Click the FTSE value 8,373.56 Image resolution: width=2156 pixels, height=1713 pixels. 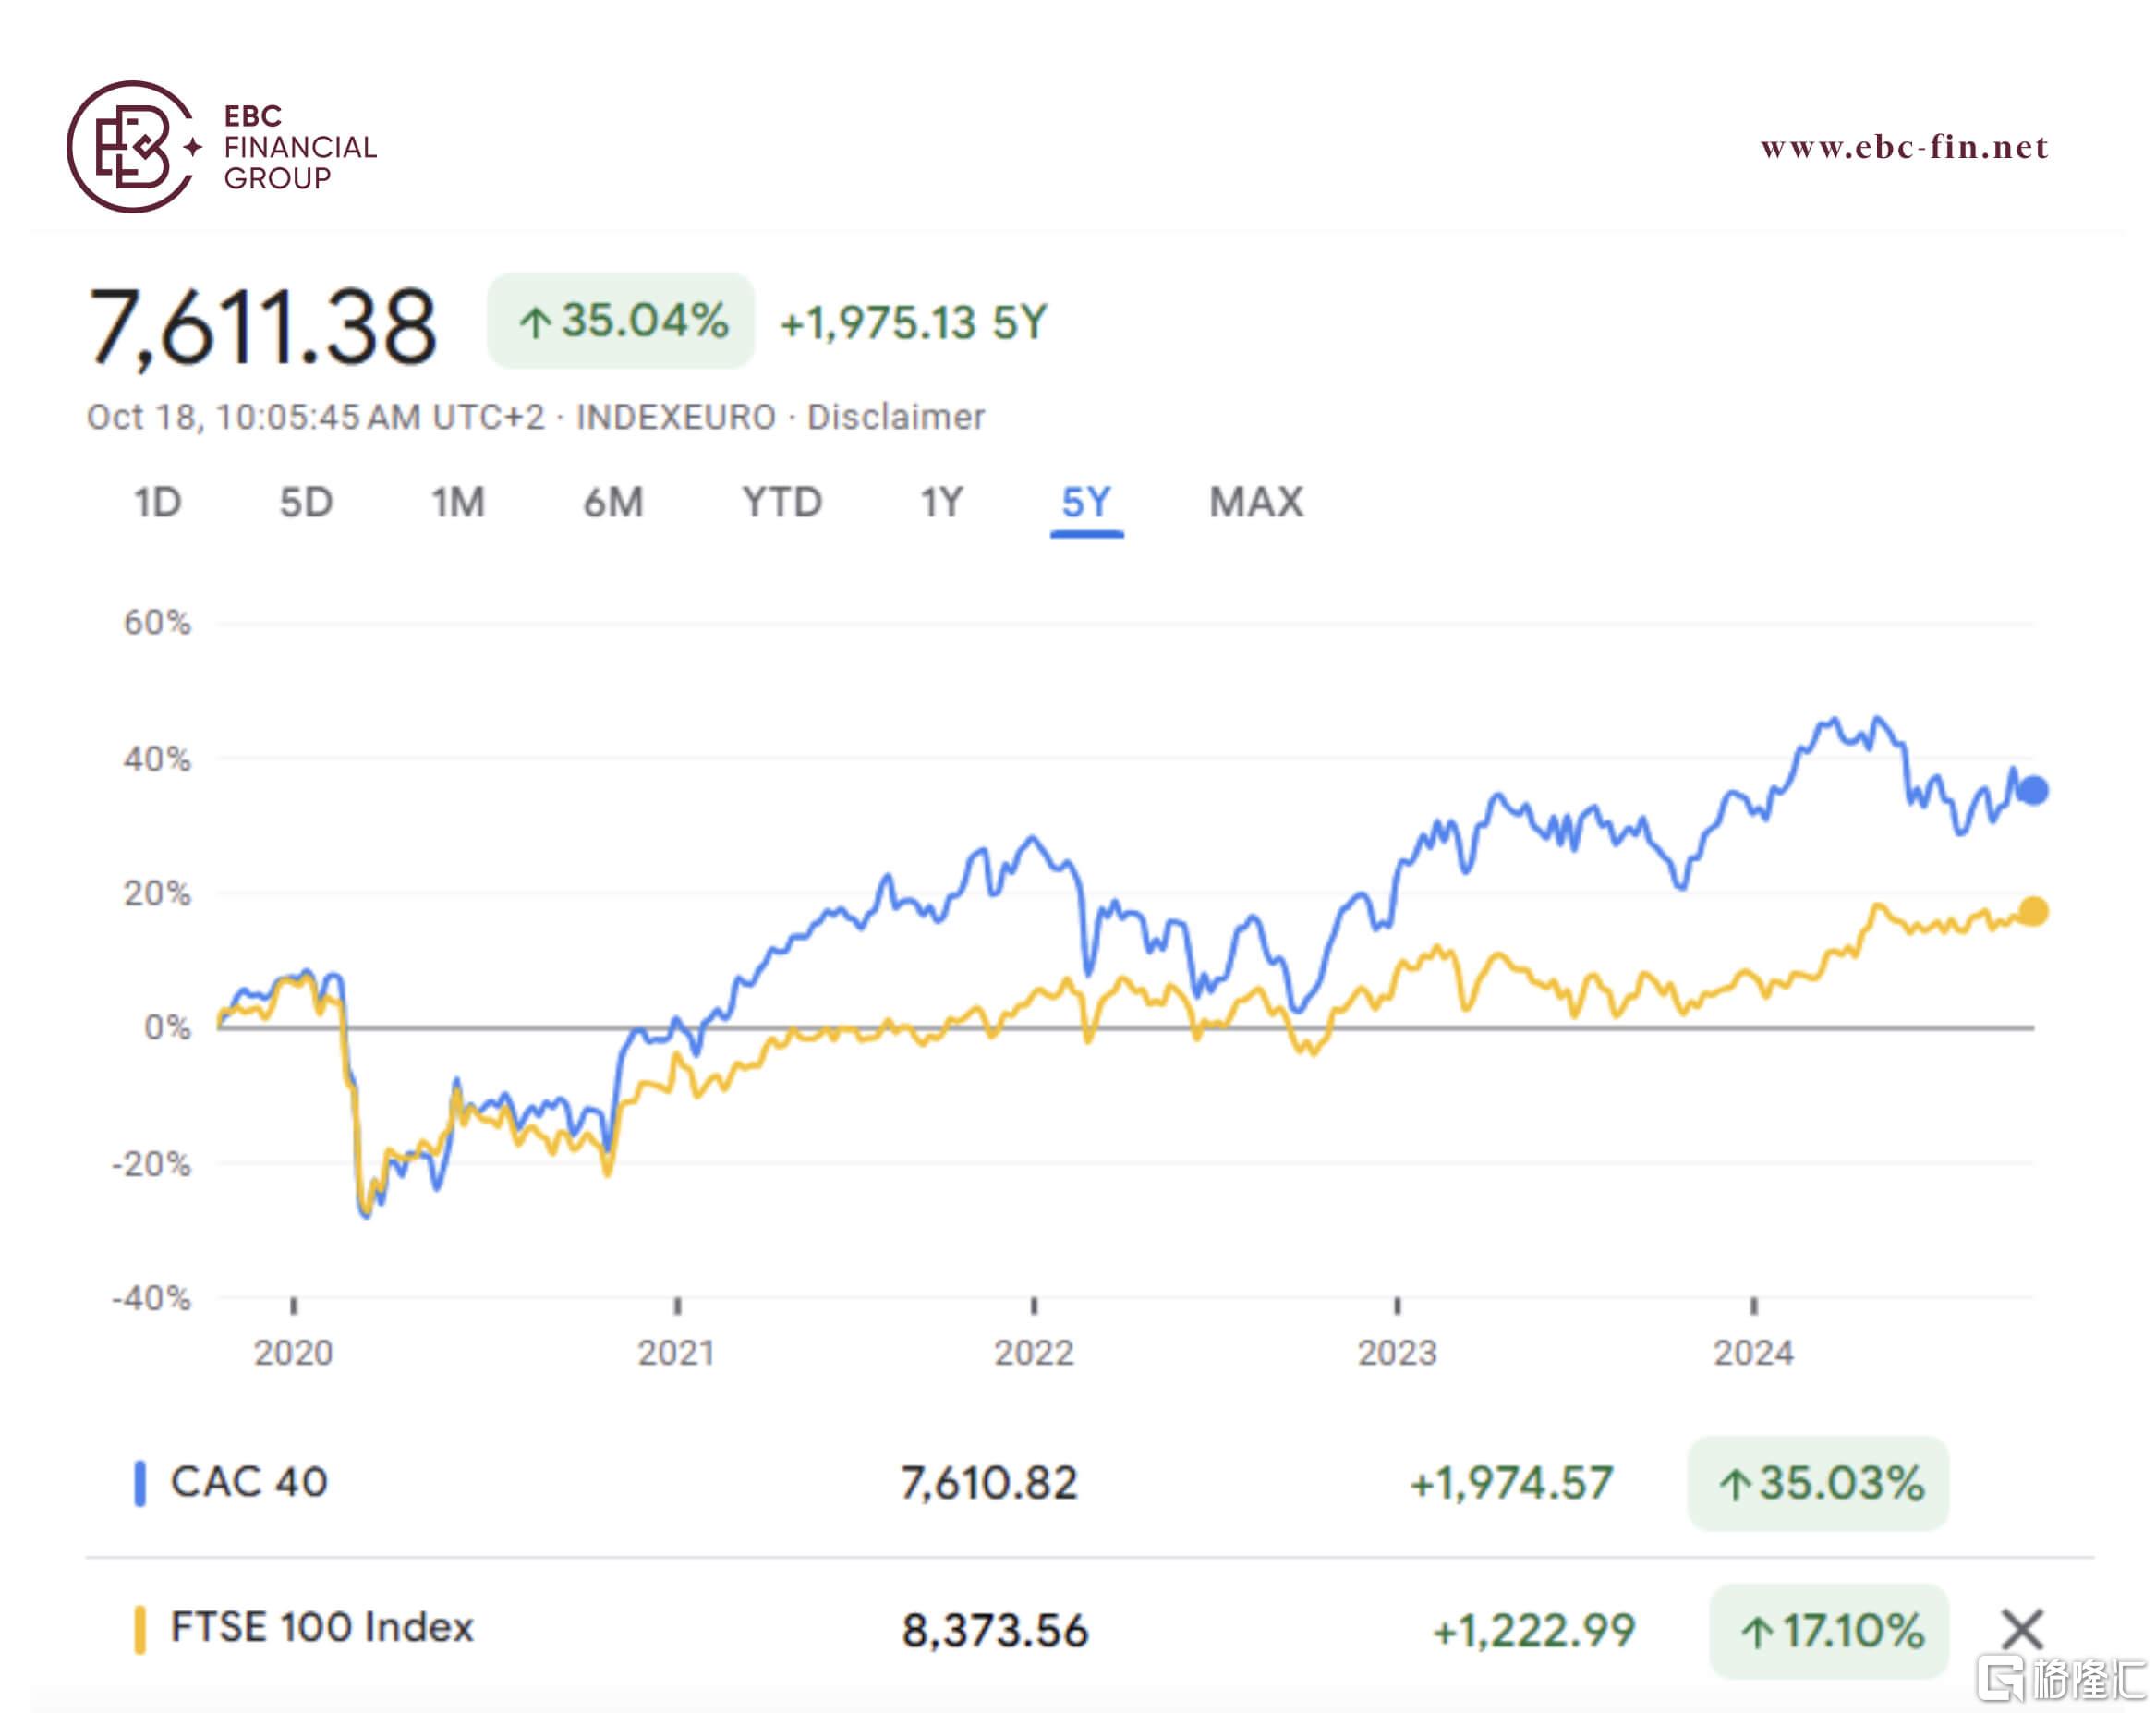994,1631
